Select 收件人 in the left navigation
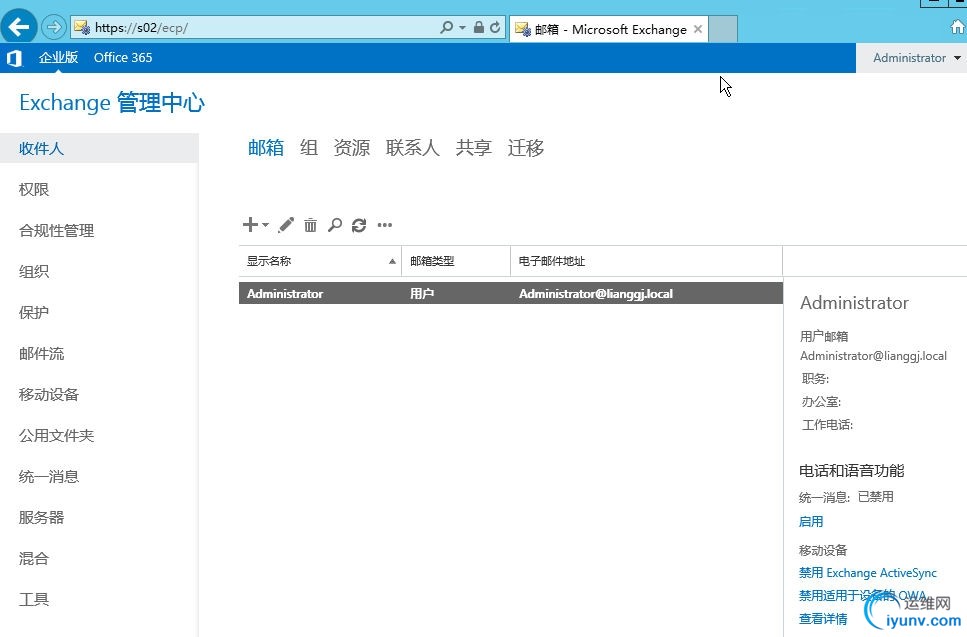Screen dimensions: 967x637 (99, 149)
